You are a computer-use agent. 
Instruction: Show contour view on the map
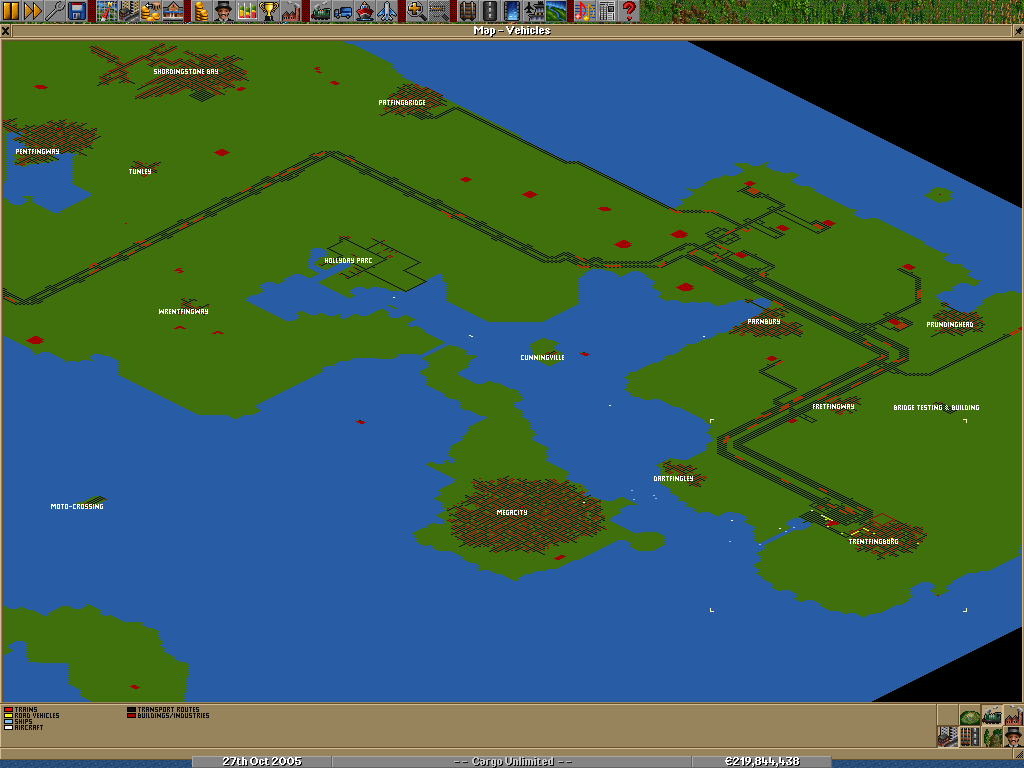coord(970,714)
